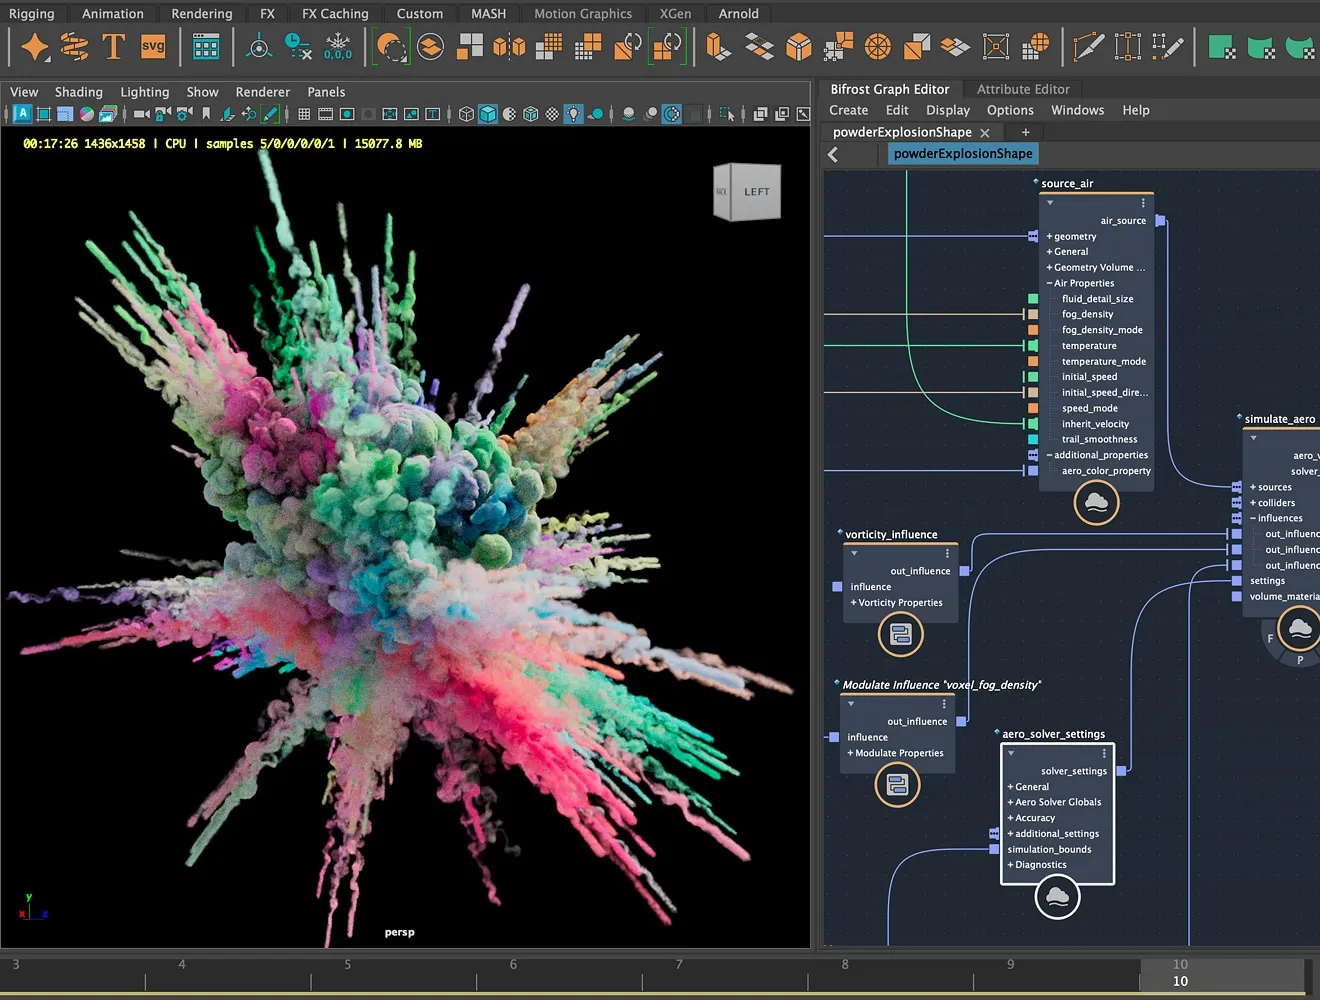The height and width of the screenshot is (1000, 1320).
Task: Click the back arrow in Bifrost Graph Editor
Action: click(836, 154)
